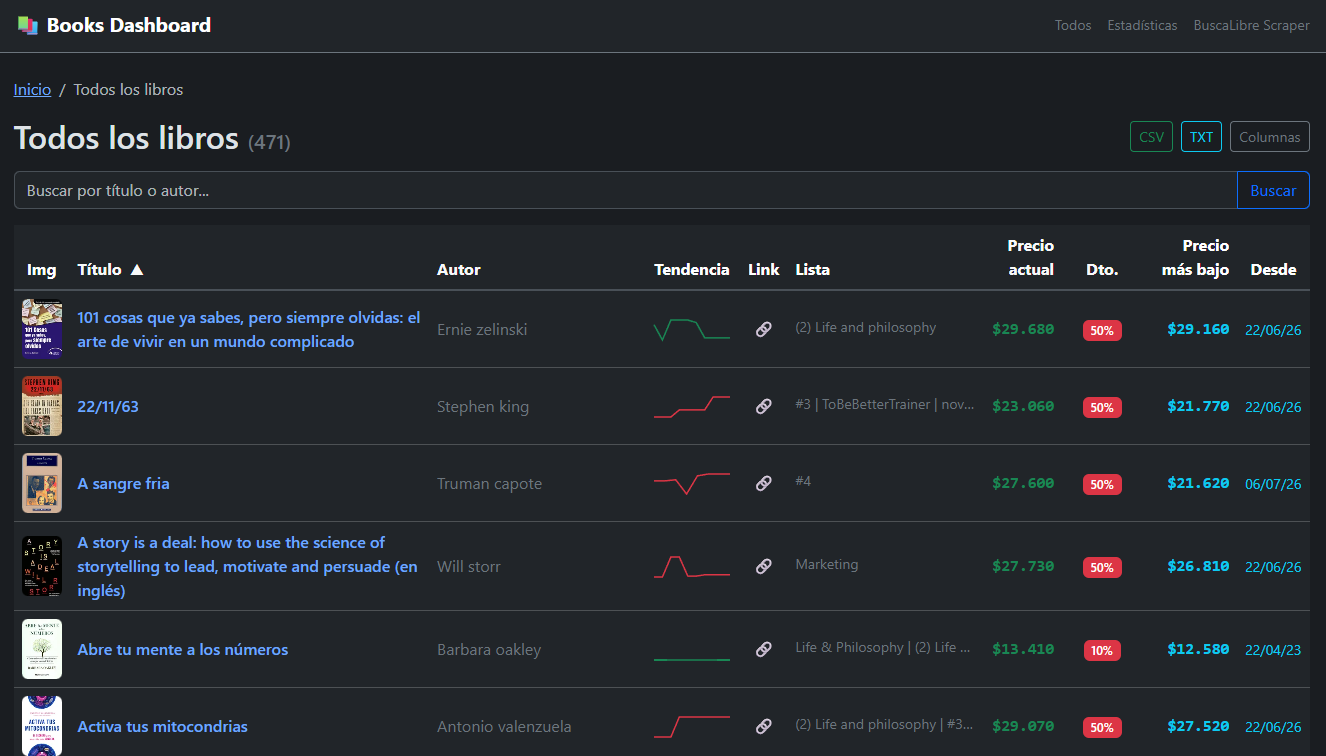Open the Columnas column chooser
Viewport: 1326px width, 756px height.
tap(1270, 137)
